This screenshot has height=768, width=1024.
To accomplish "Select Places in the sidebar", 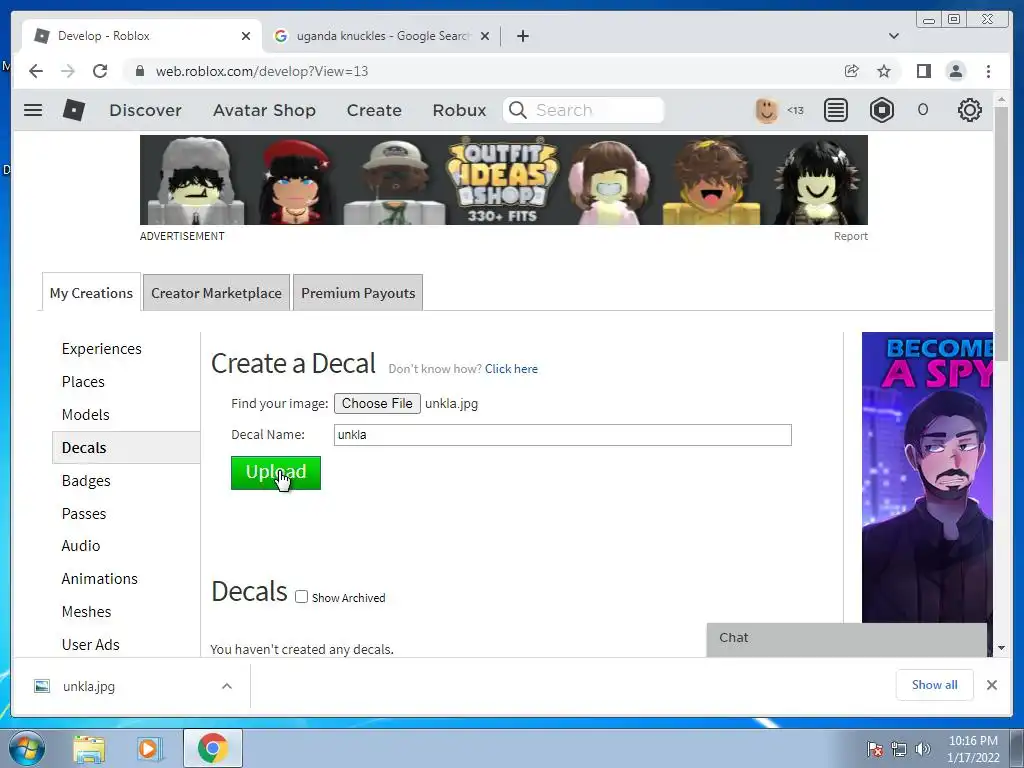I will 83,381.
